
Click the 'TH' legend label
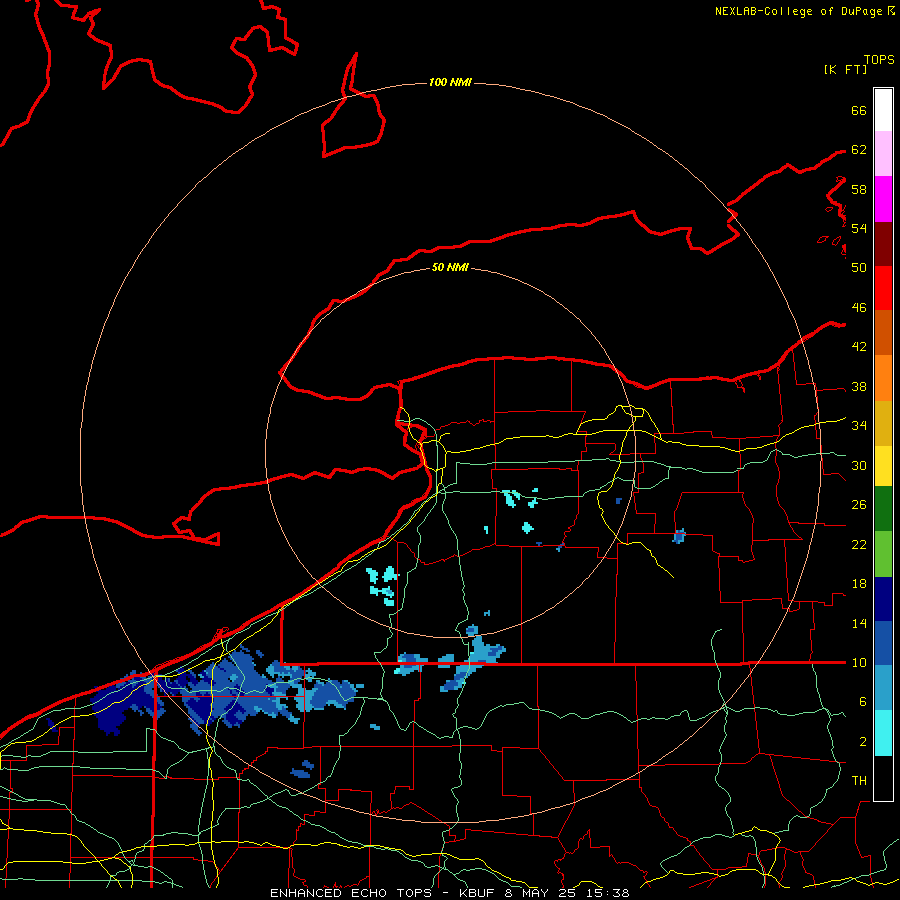tap(859, 781)
